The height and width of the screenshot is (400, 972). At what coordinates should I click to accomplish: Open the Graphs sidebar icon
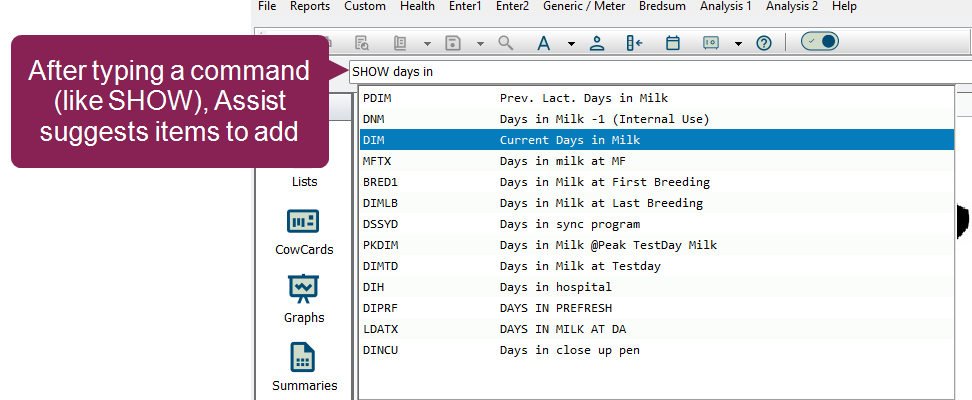coord(303,290)
